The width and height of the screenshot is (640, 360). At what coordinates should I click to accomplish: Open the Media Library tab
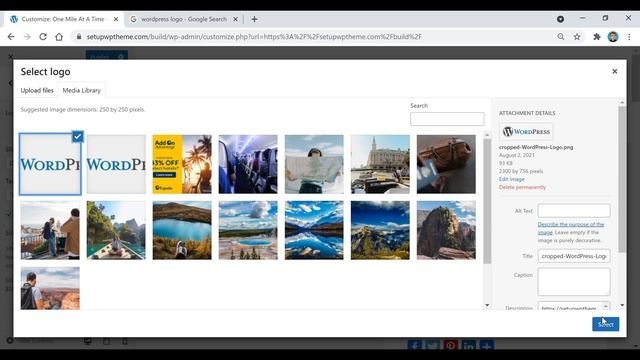[82, 90]
